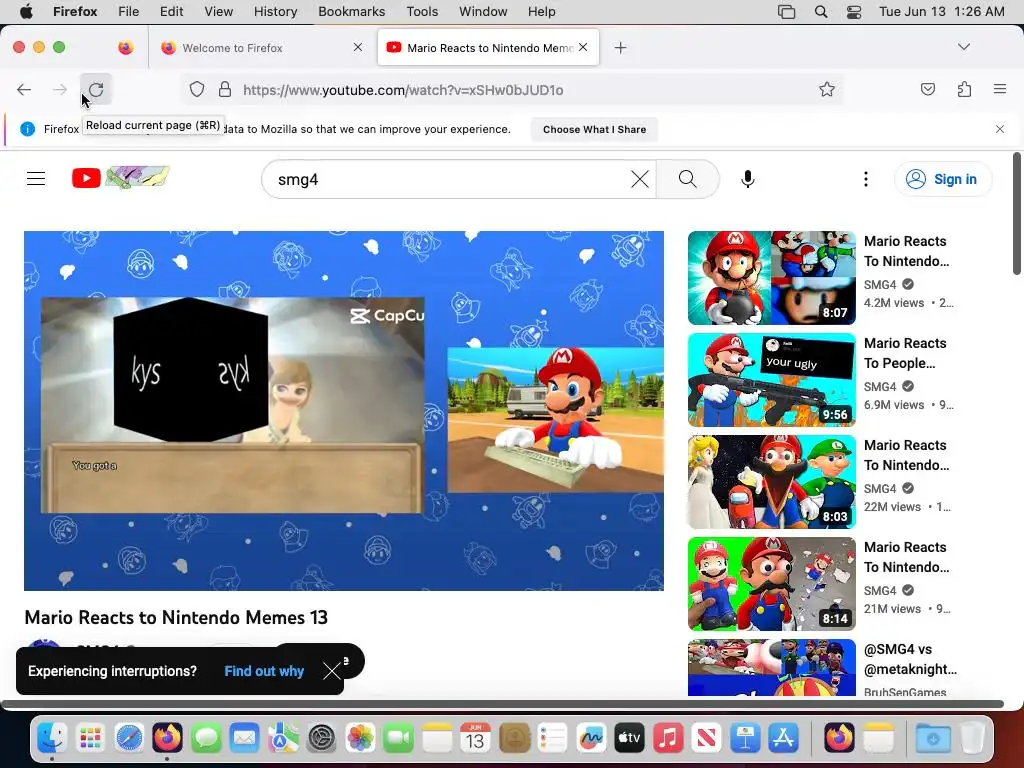
Task: Open macOS Control Center in menu bar
Action: (x=854, y=12)
